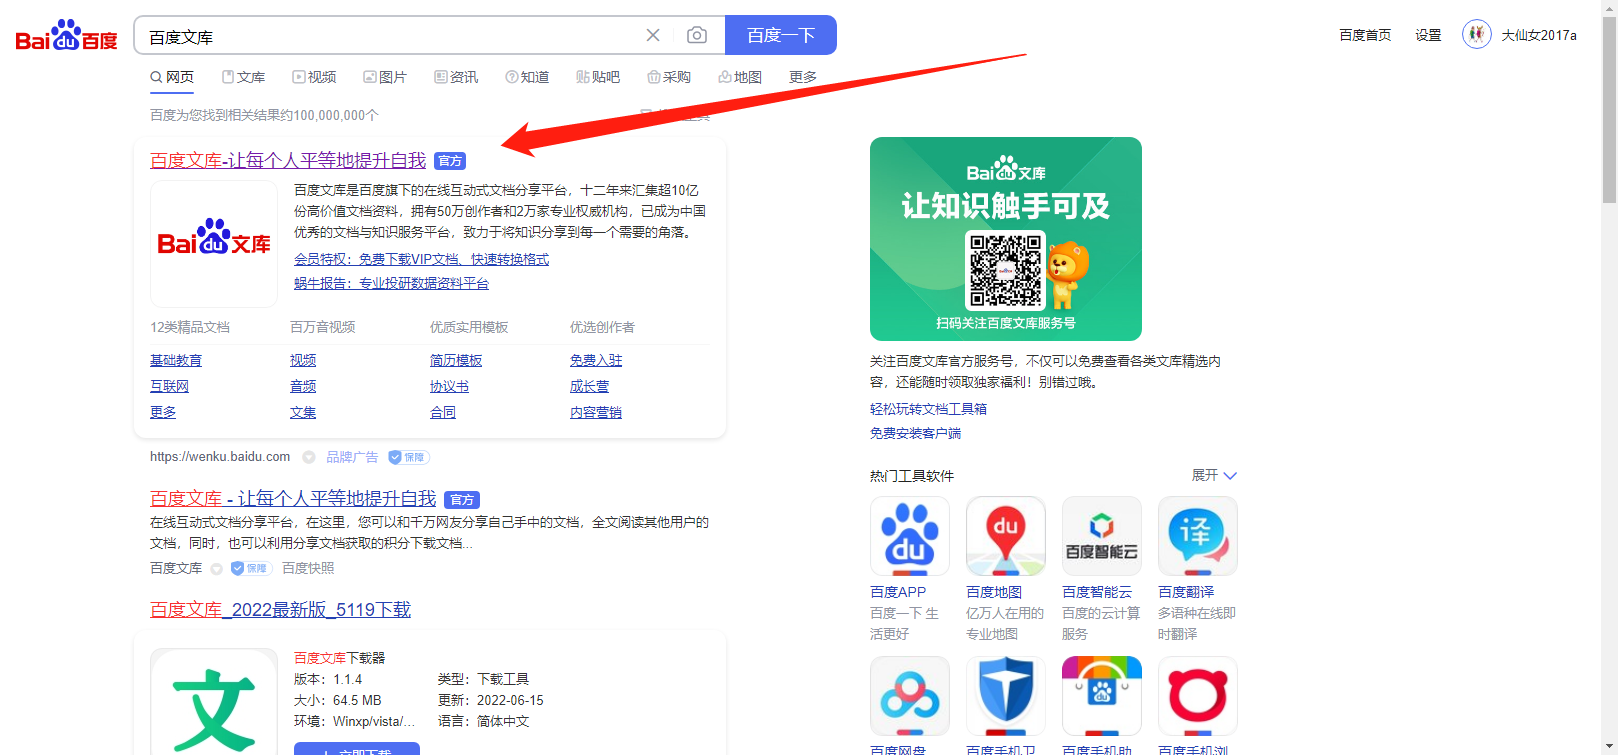Open 免费安装客户端 link
This screenshot has height=755, width=1618.
point(915,433)
